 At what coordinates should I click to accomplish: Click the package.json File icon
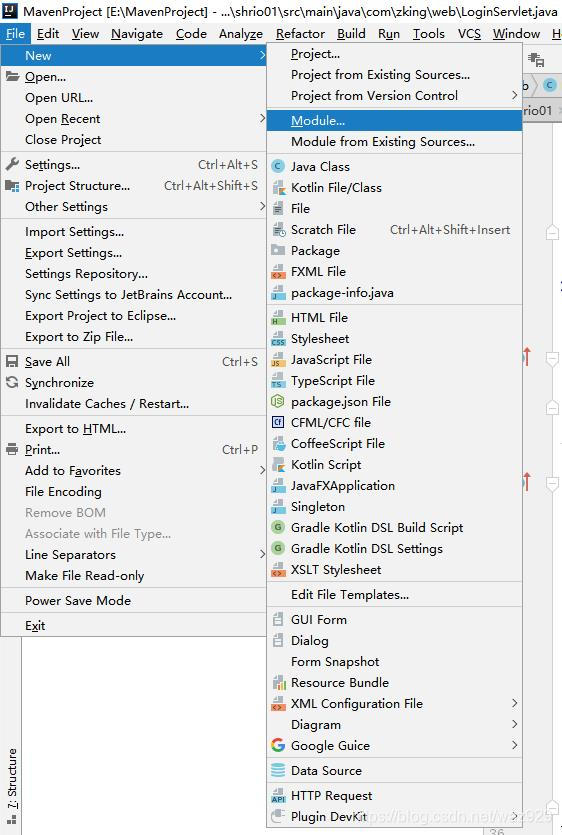(x=278, y=402)
